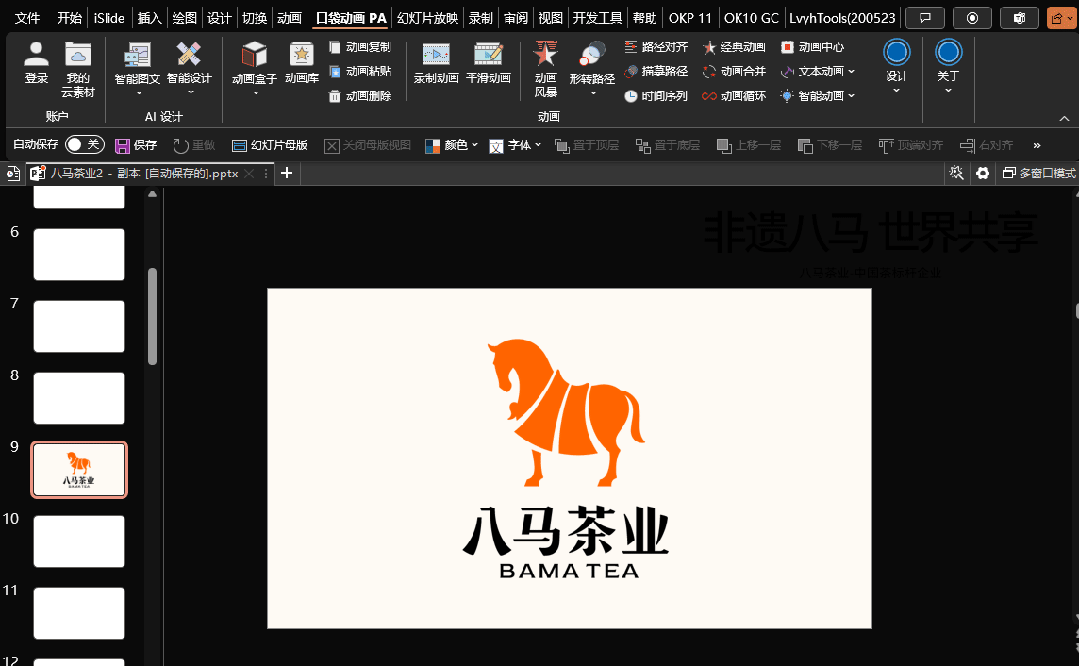Click the record button in the top bar
Viewport: 1079px width, 666px height.
coord(972,18)
